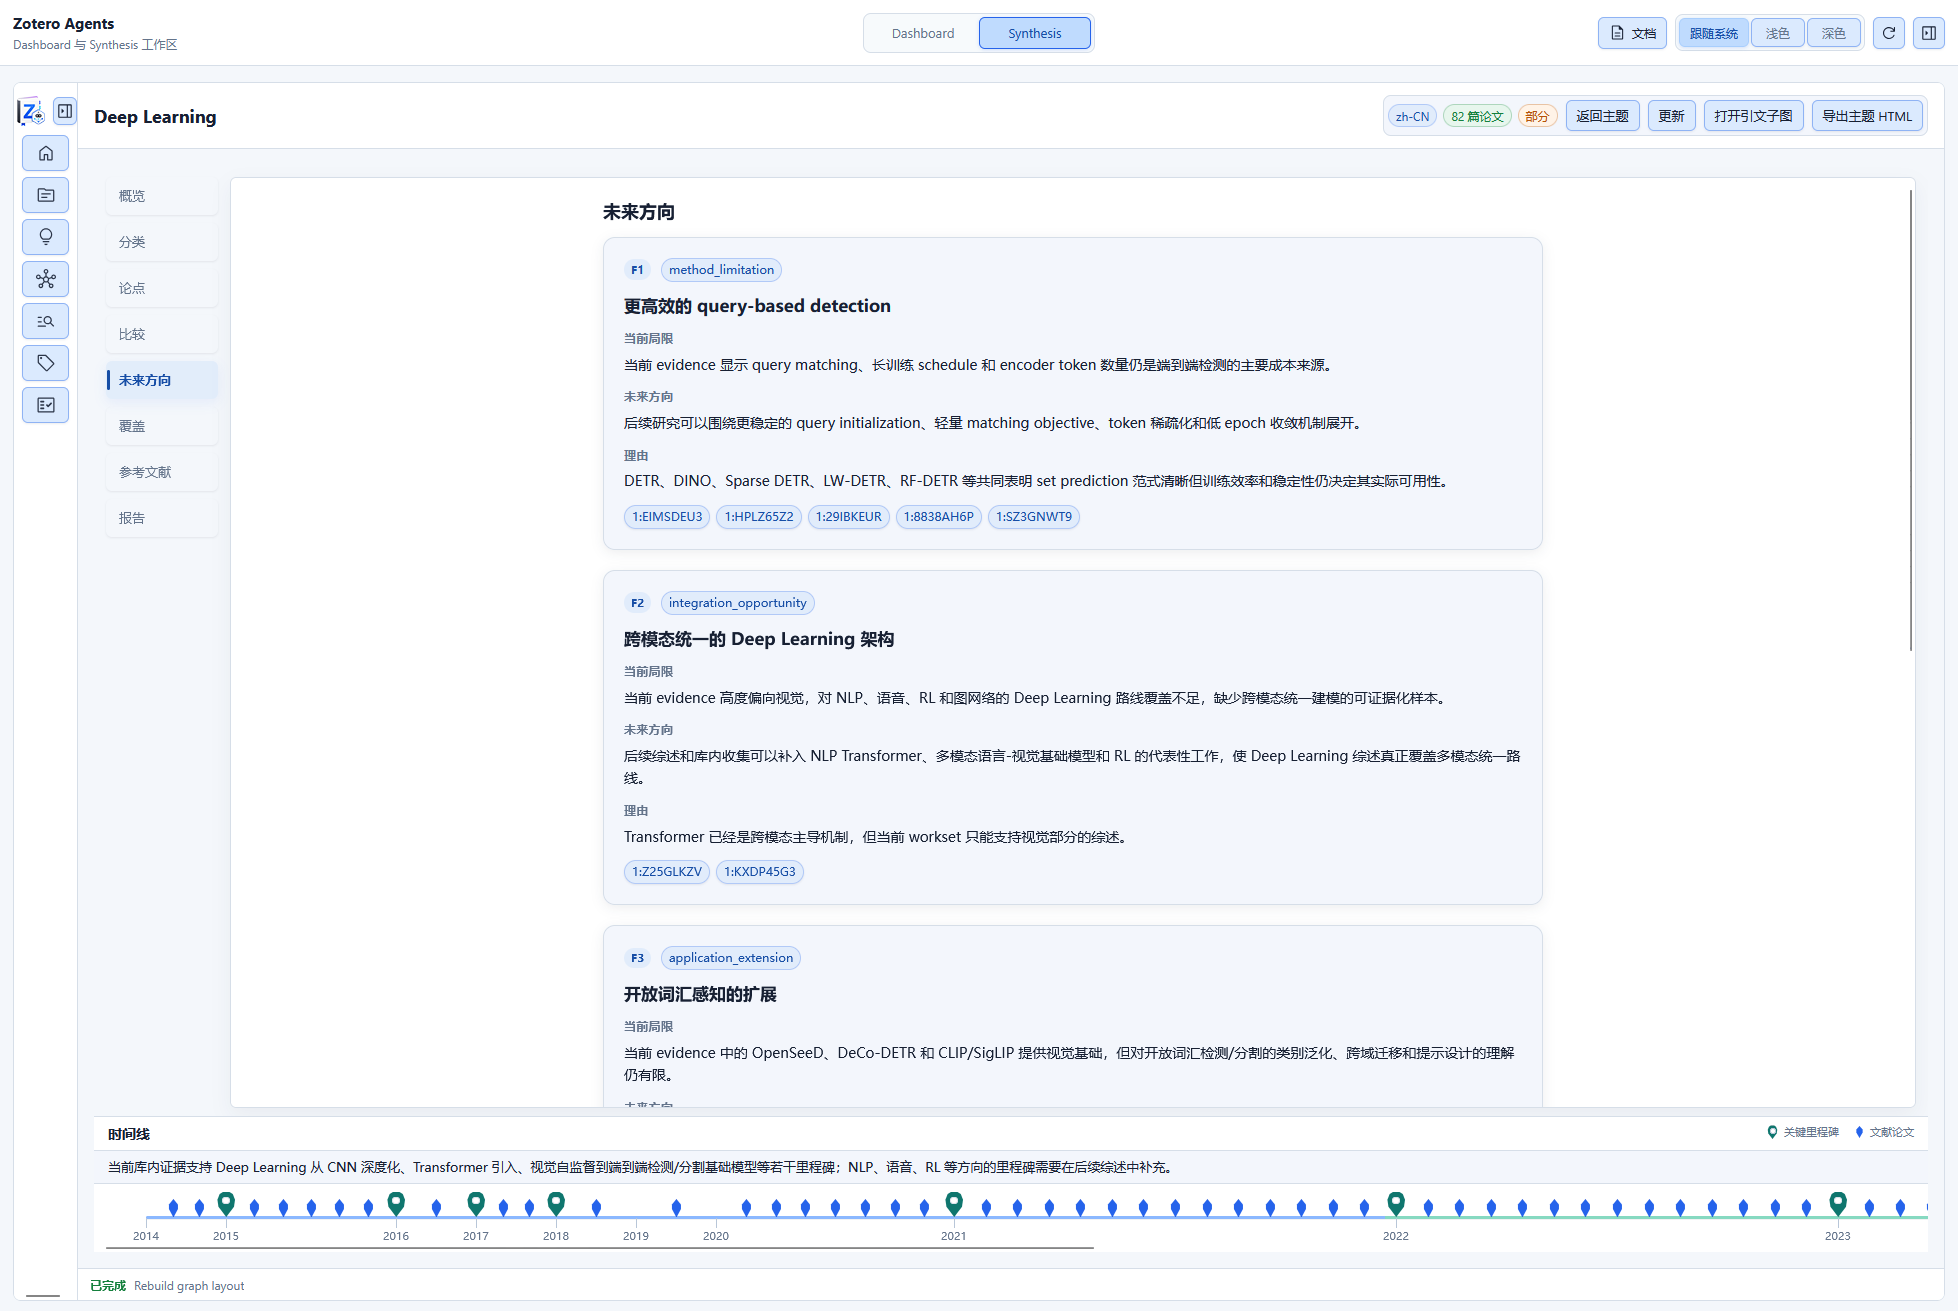Click the Rebuild graph layout status

tap(189, 1286)
